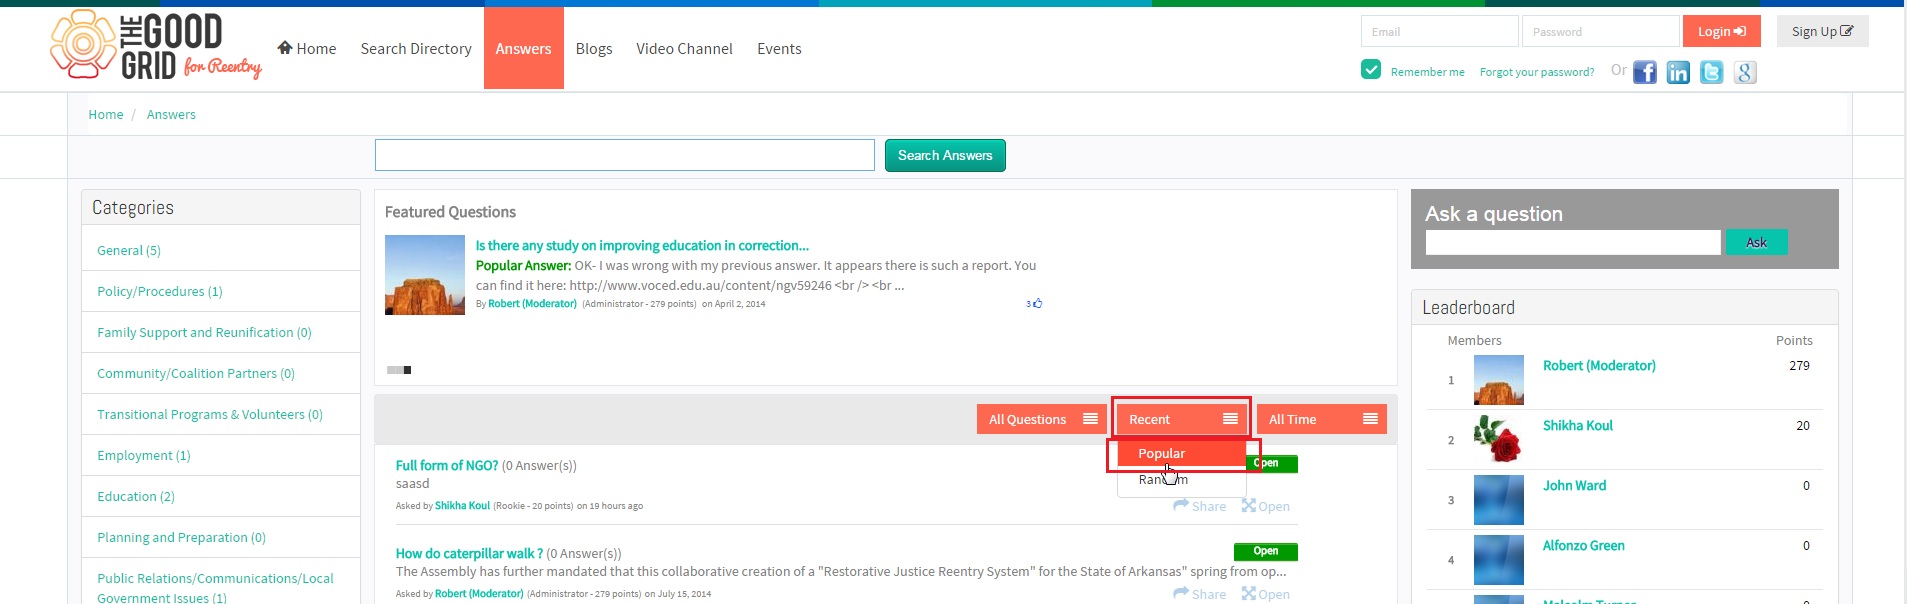
Task: Click Shikha Koul author link on NGO question
Action: click(x=462, y=505)
